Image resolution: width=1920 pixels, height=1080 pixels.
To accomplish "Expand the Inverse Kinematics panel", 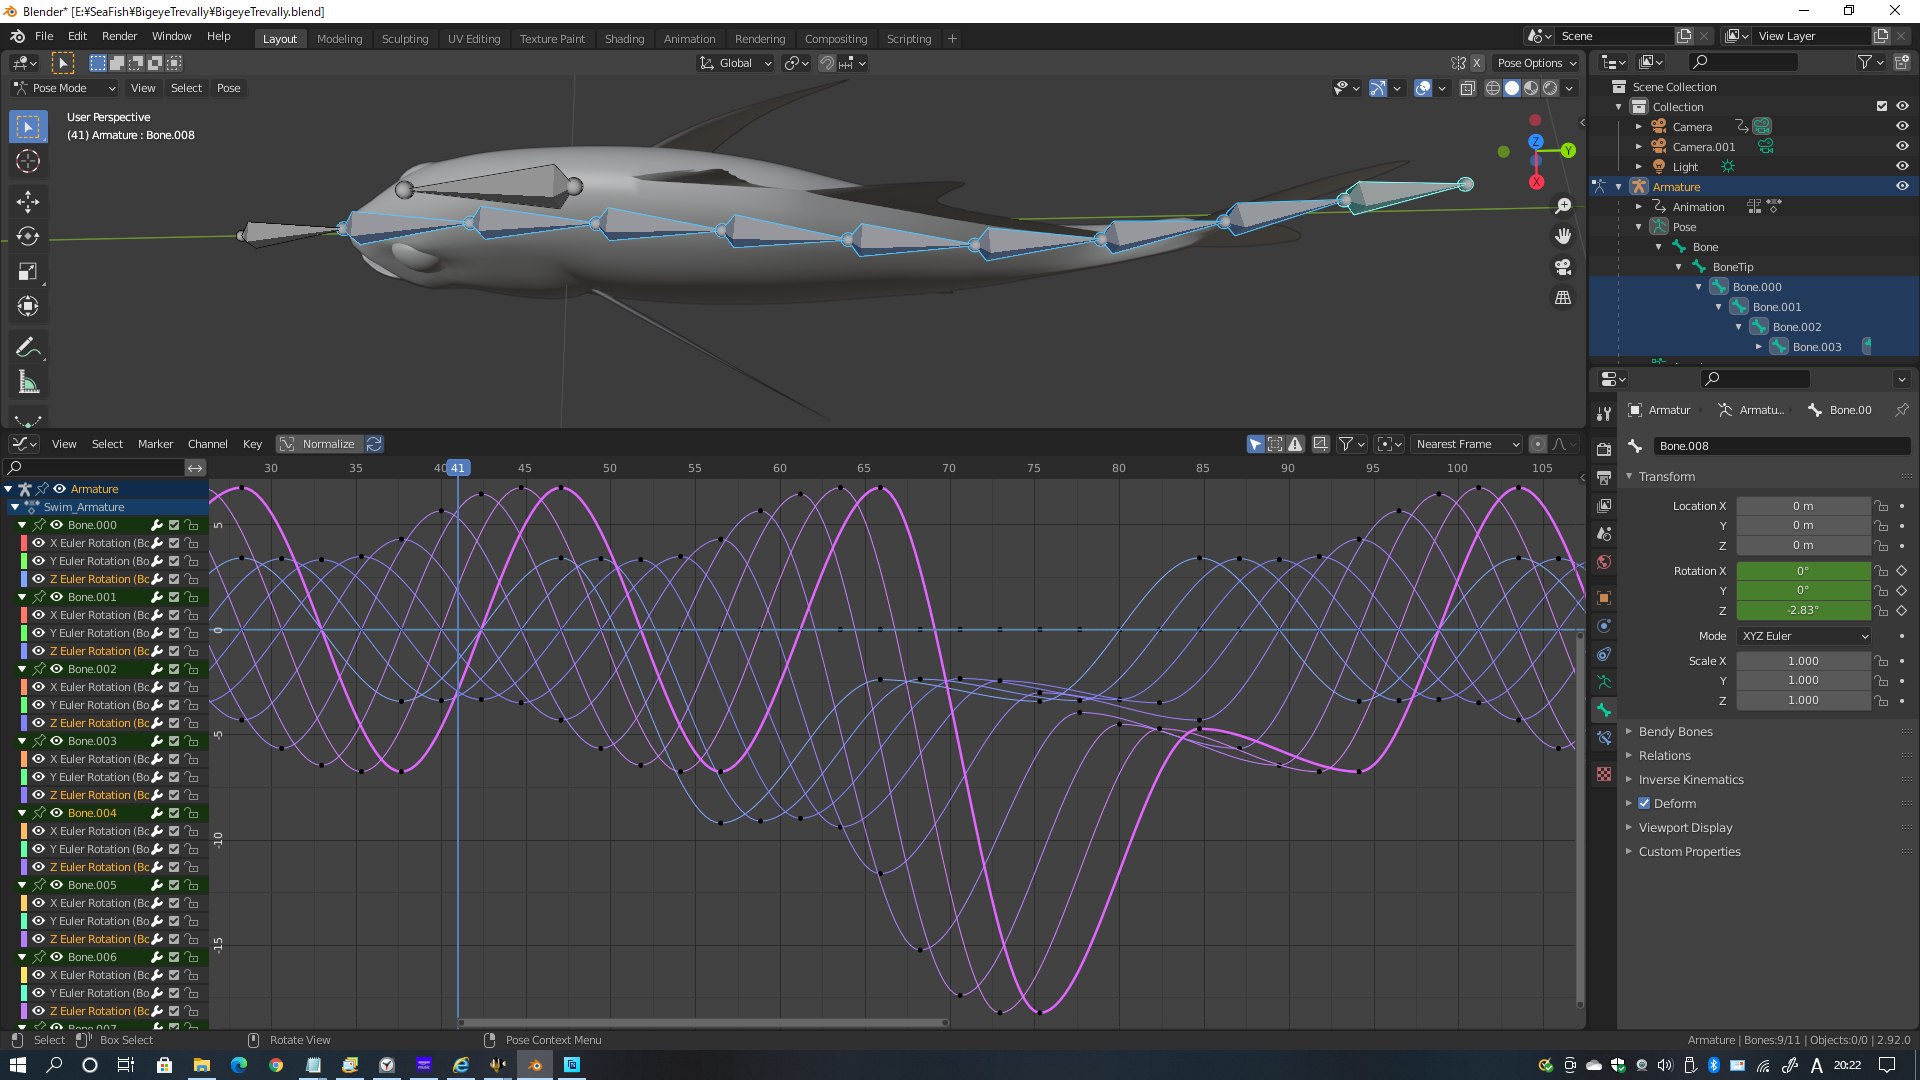I will click(1690, 780).
